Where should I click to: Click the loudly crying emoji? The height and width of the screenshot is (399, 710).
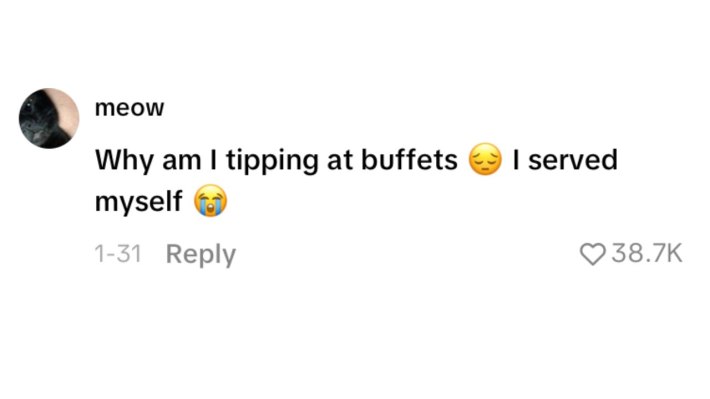click(x=211, y=201)
